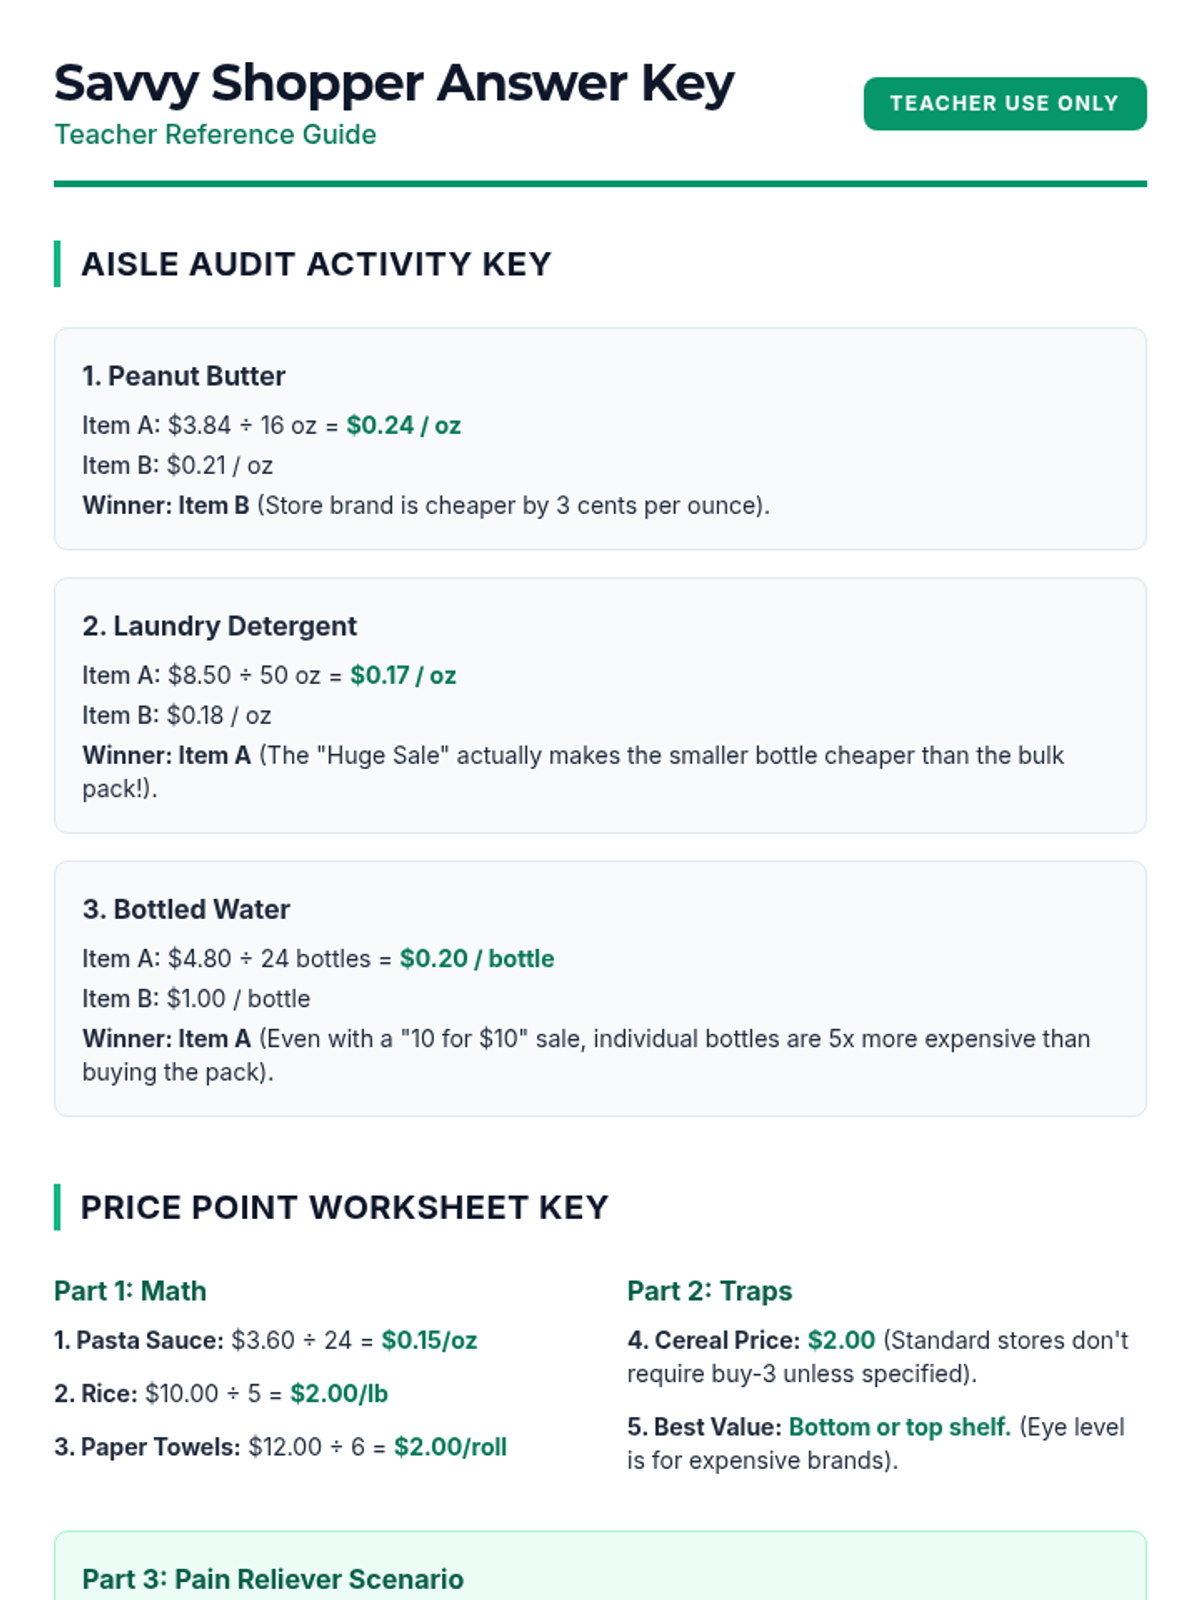Click the PRICE POINT WORKSHEET KEY heading
This screenshot has width=1200, height=1600.
pos(344,1207)
